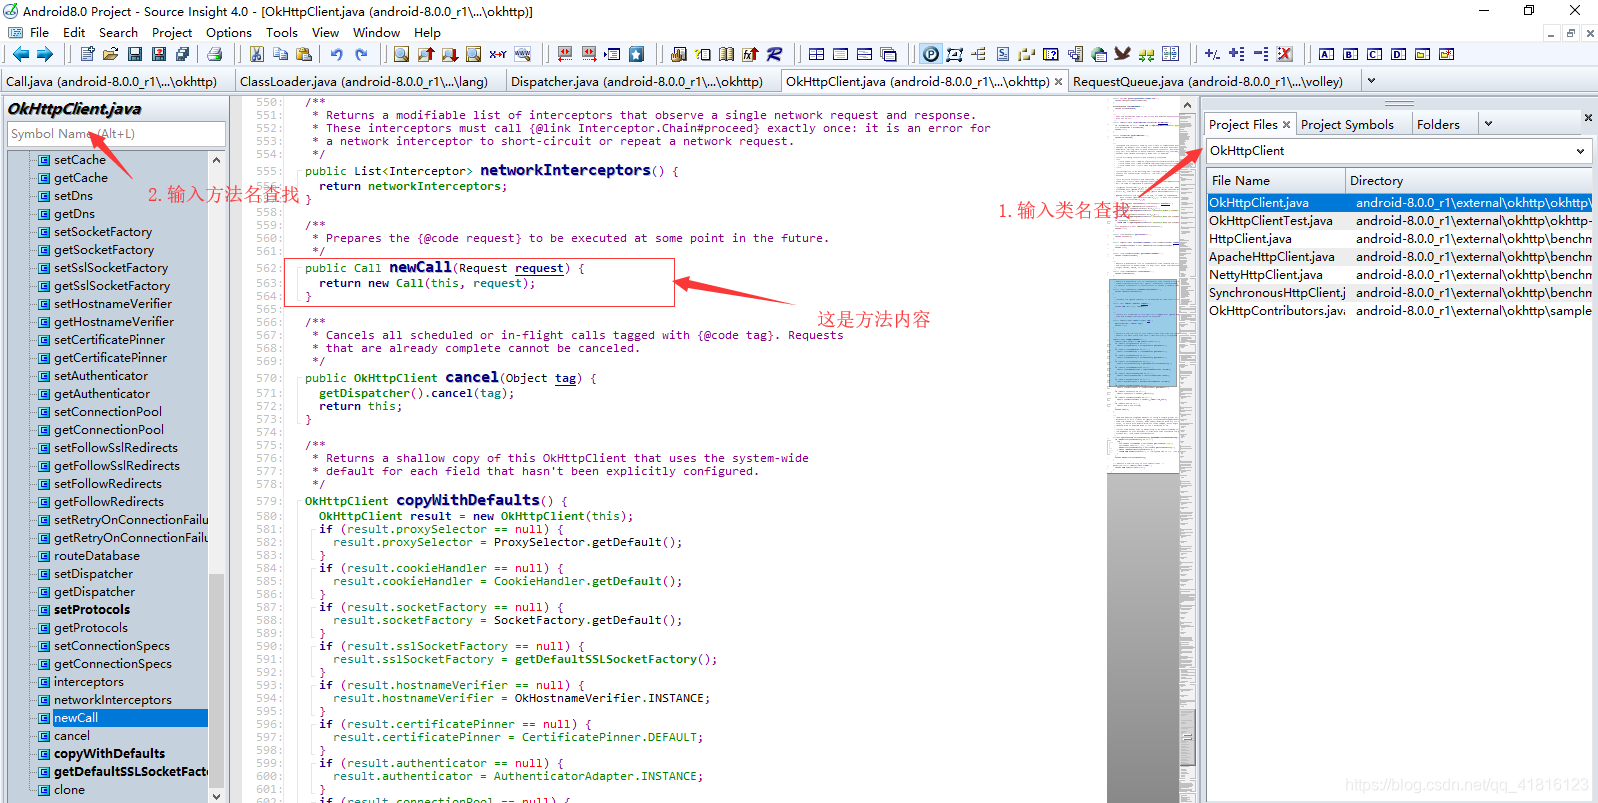Image resolution: width=1598 pixels, height=803 pixels.
Task: Paste from clipboard via toolbar icon
Action: tap(305, 54)
